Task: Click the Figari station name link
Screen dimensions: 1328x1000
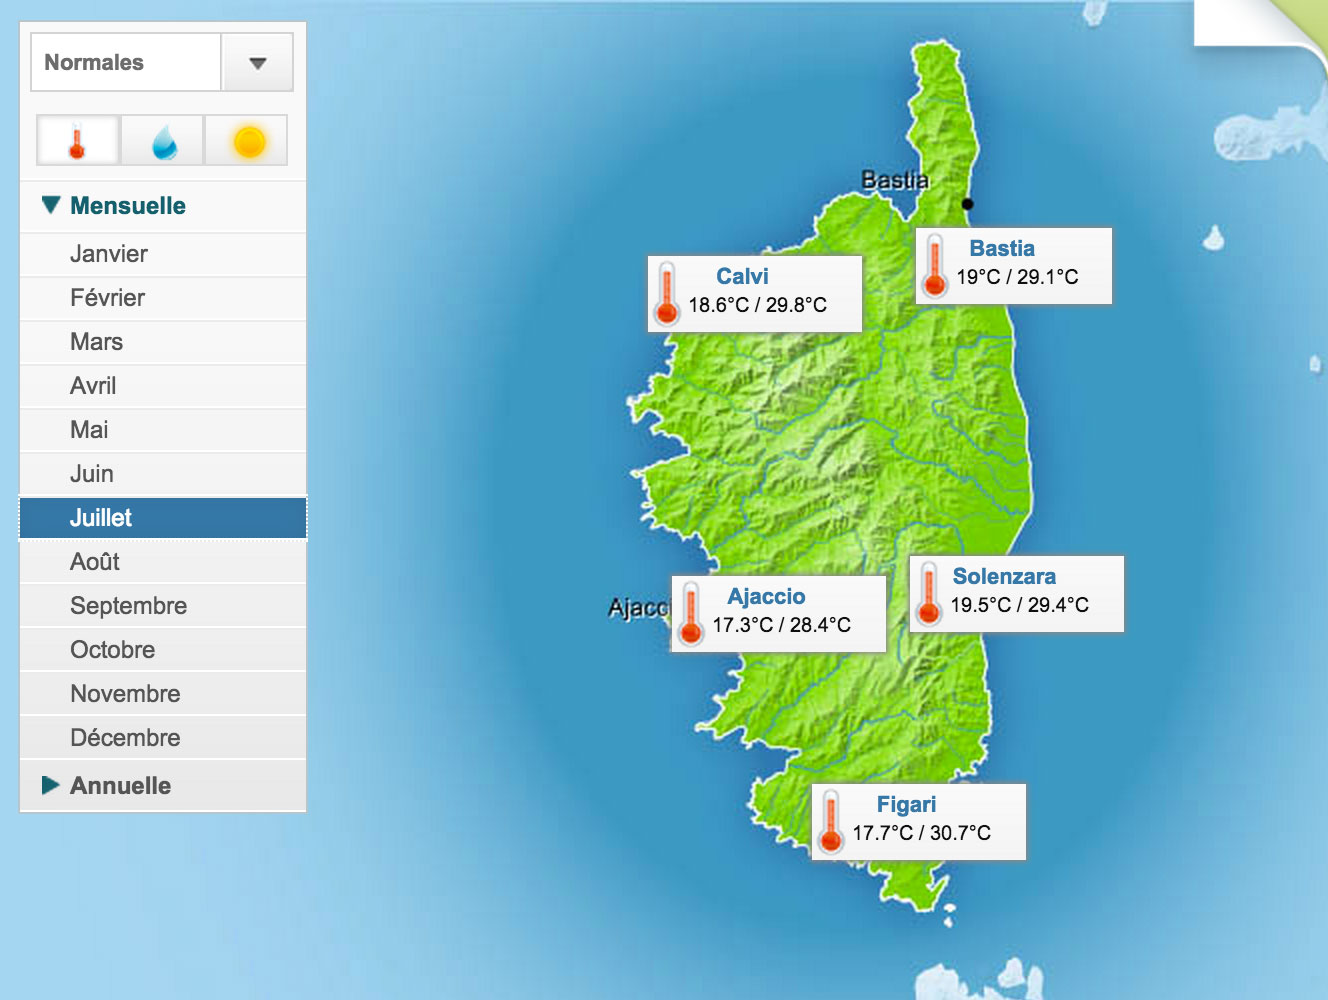Action: [906, 804]
